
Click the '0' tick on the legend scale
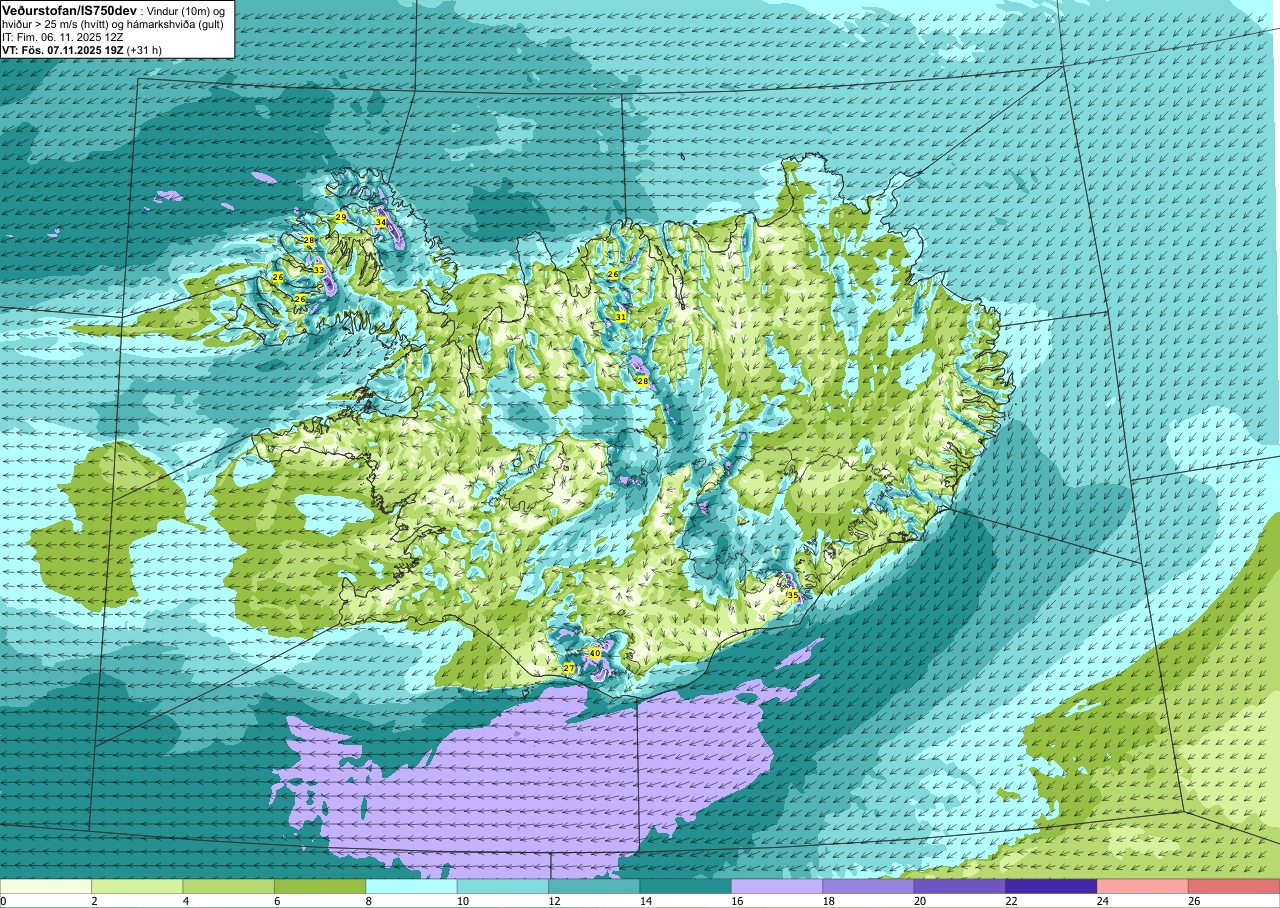3,901
